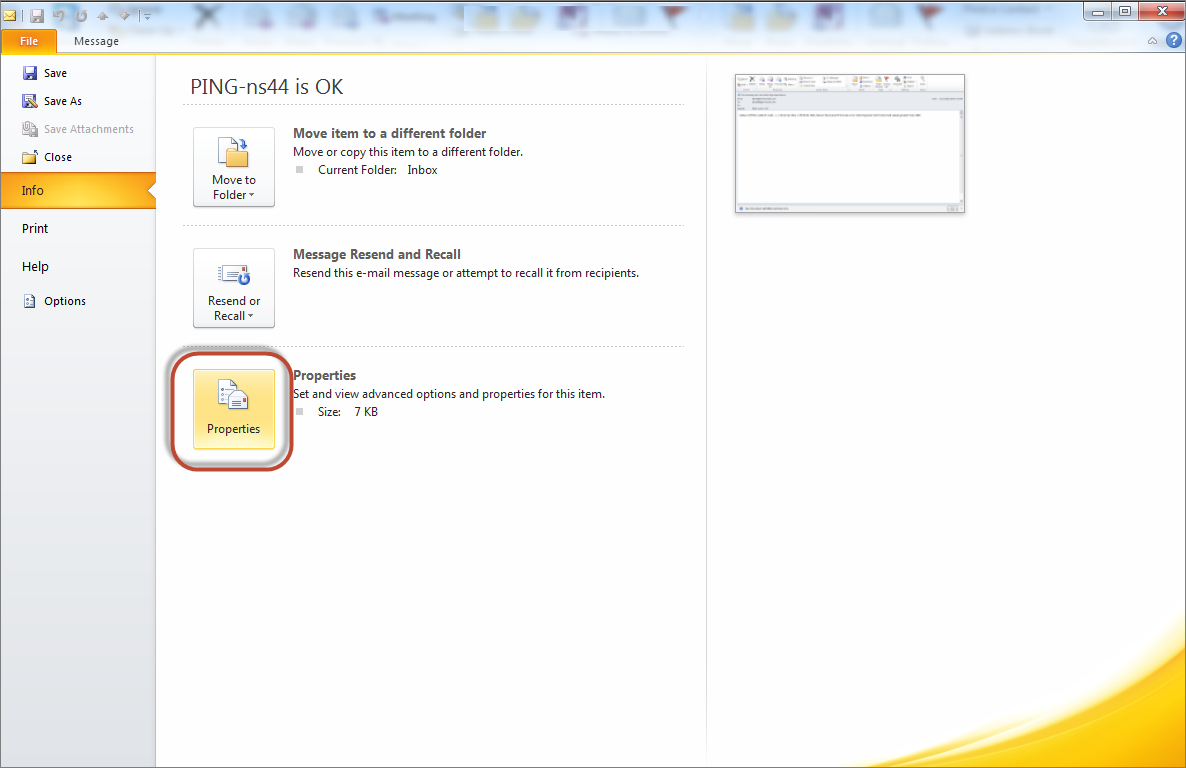This screenshot has width=1186, height=768.
Task: Restore down the message window
Action: pos(1125,11)
